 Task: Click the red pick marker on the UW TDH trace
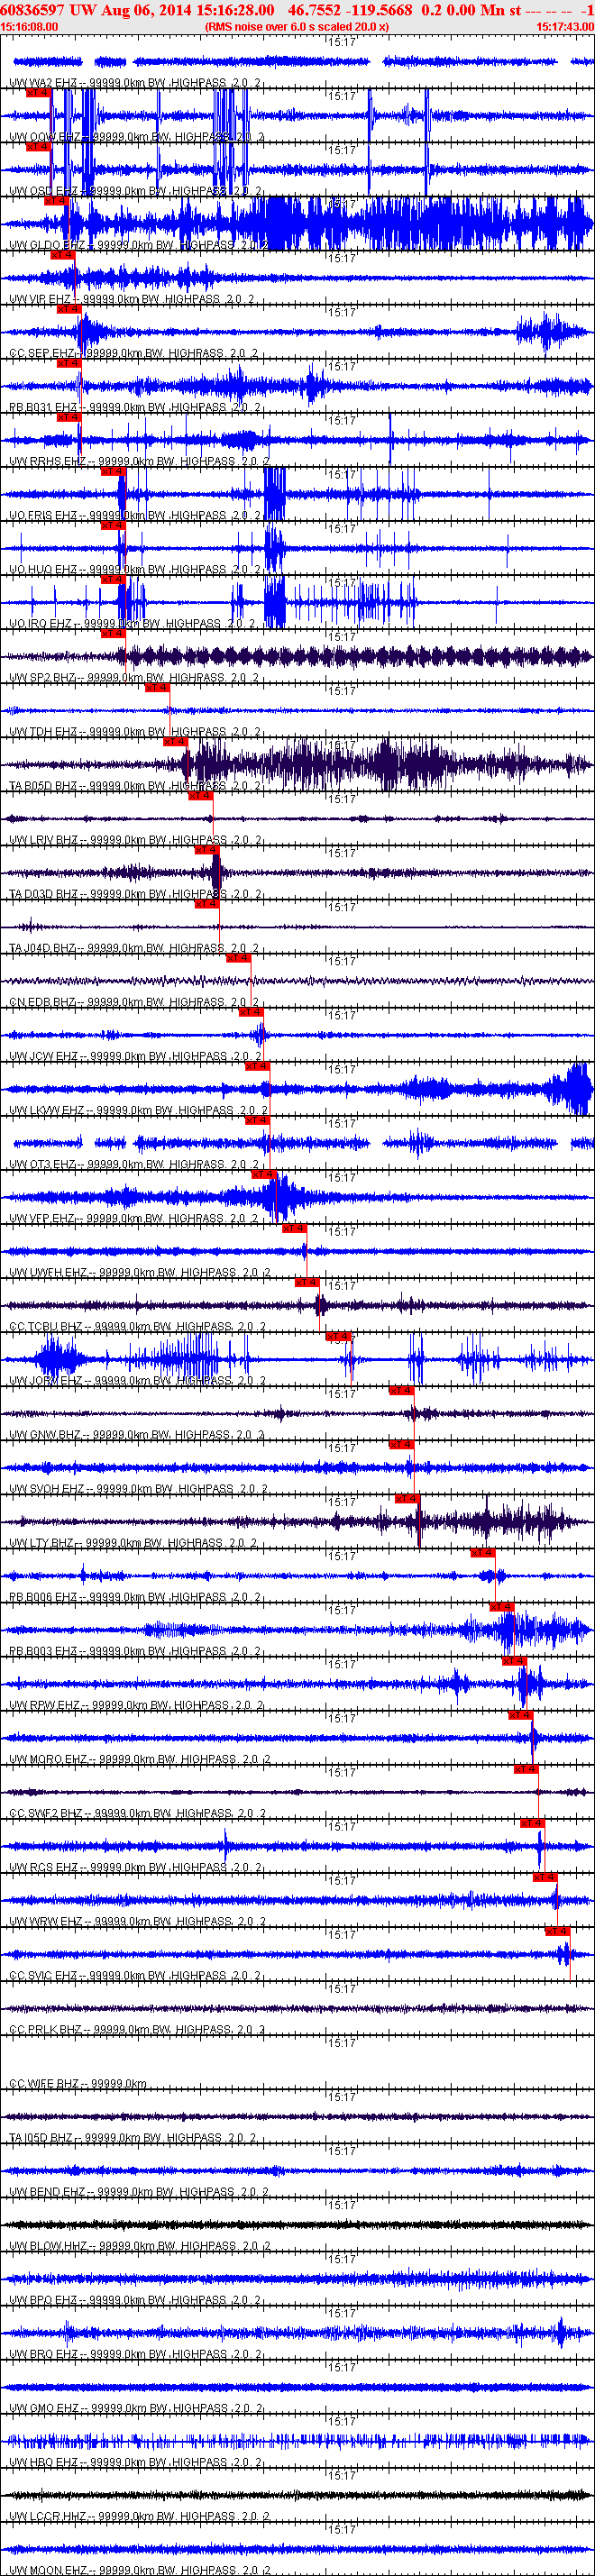pos(156,688)
